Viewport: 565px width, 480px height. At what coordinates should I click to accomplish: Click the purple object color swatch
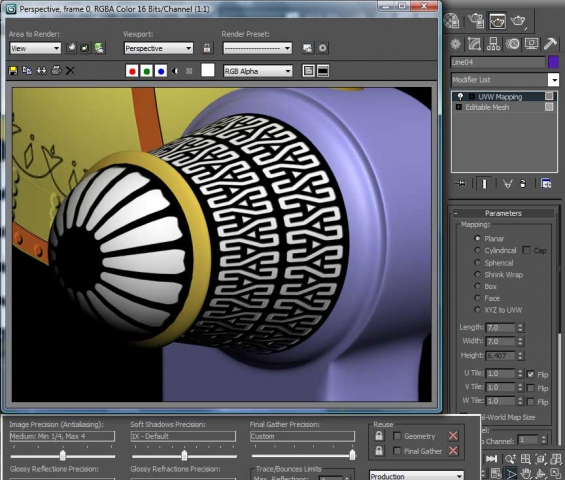click(x=553, y=62)
